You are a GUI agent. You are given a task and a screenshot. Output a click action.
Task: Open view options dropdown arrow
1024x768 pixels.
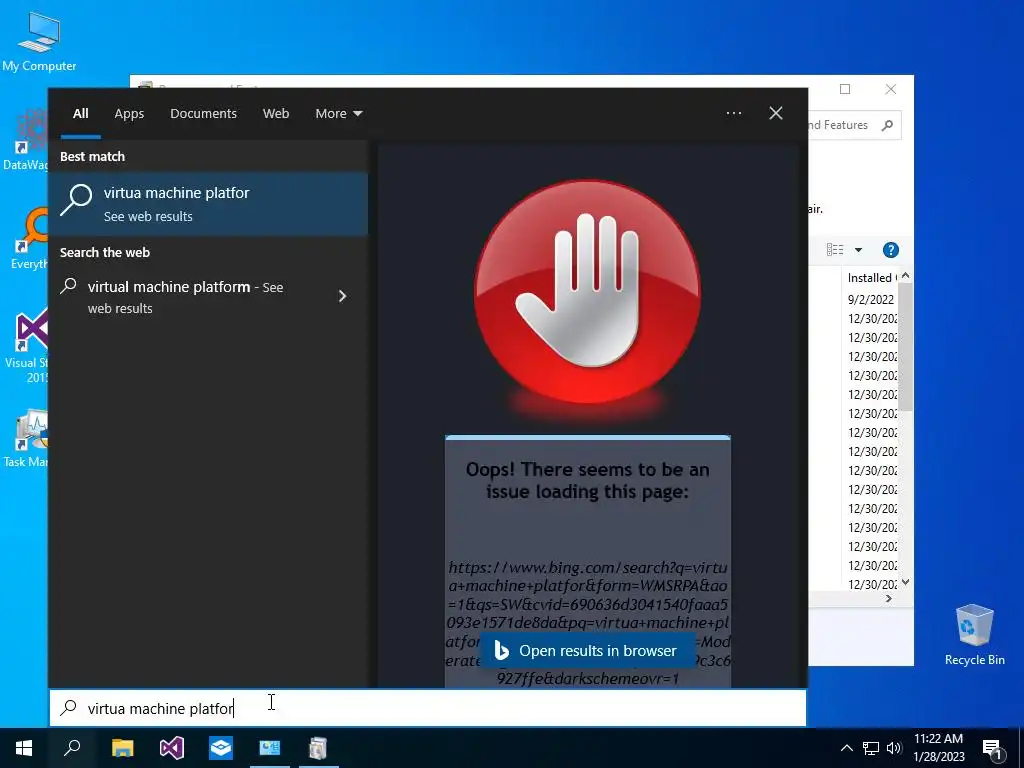tap(858, 250)
